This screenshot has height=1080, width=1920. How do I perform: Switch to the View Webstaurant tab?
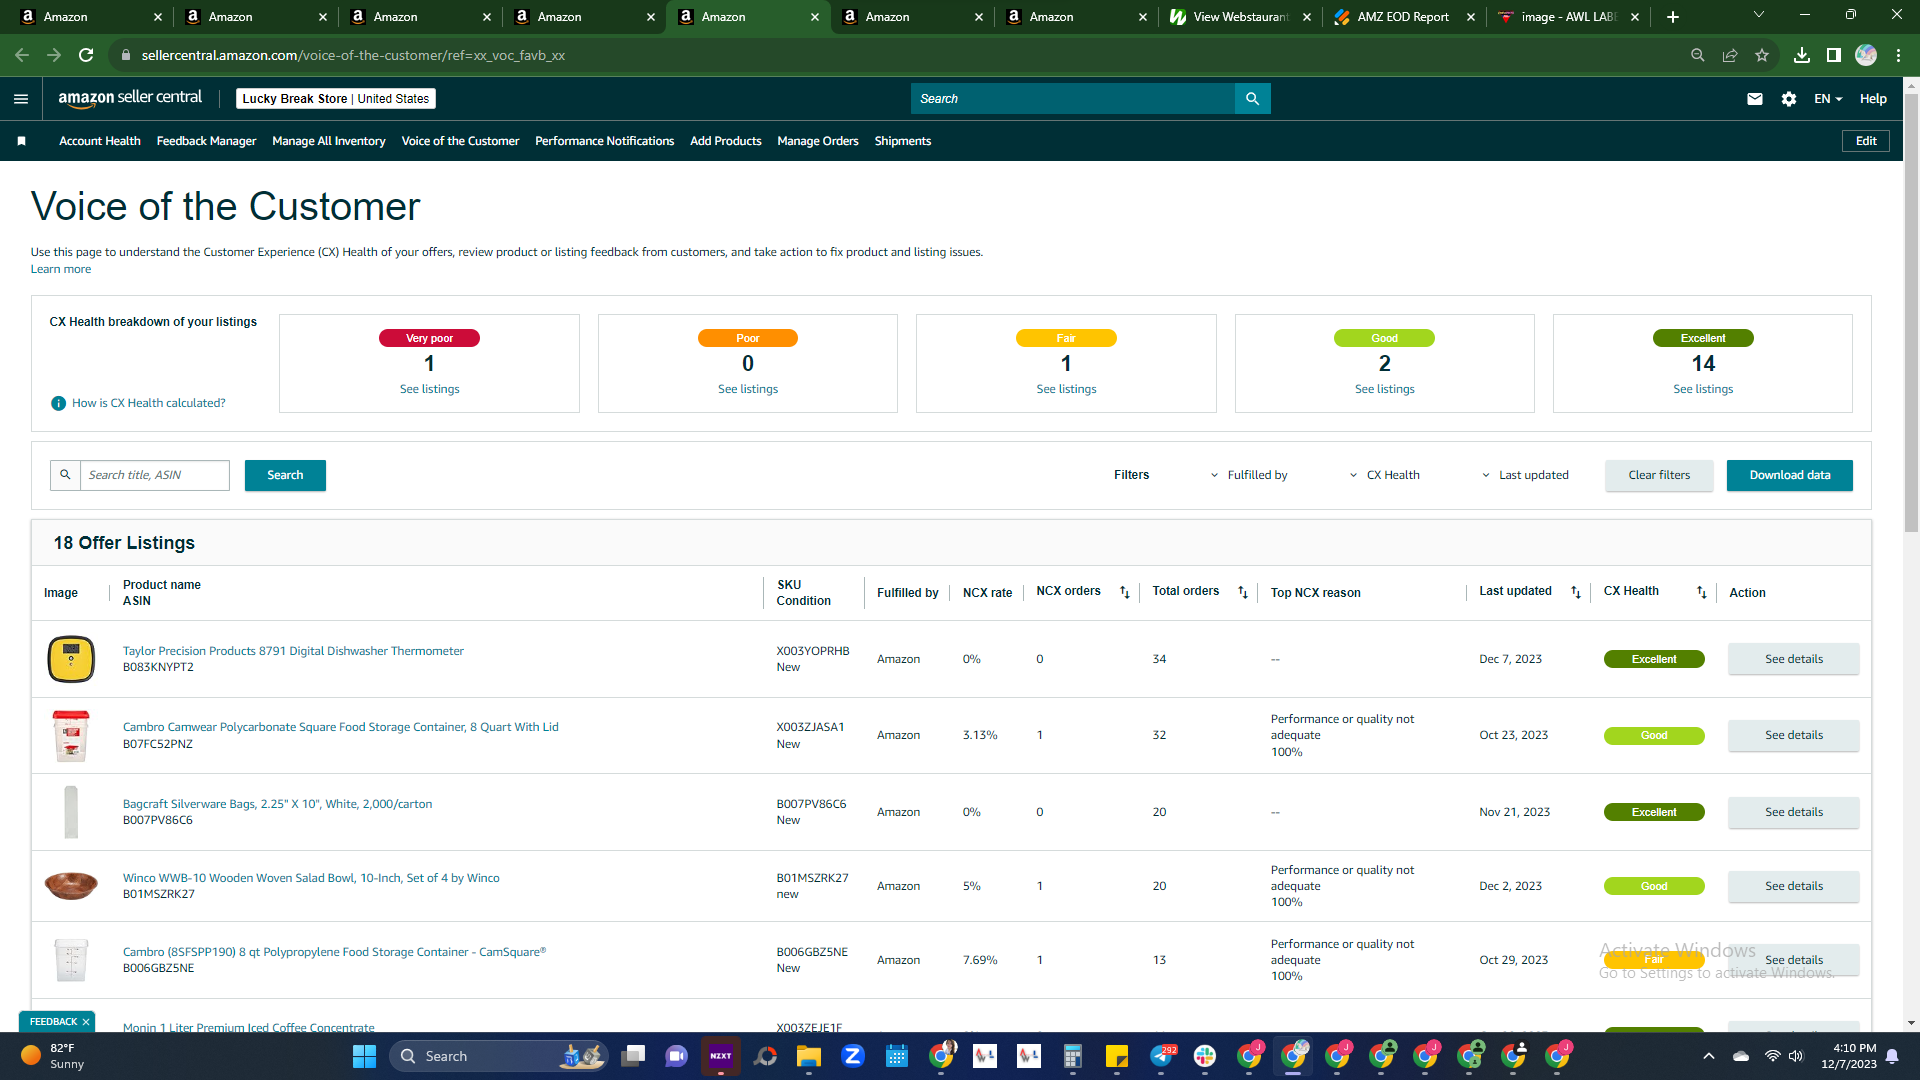click(x=1241, y=17)
